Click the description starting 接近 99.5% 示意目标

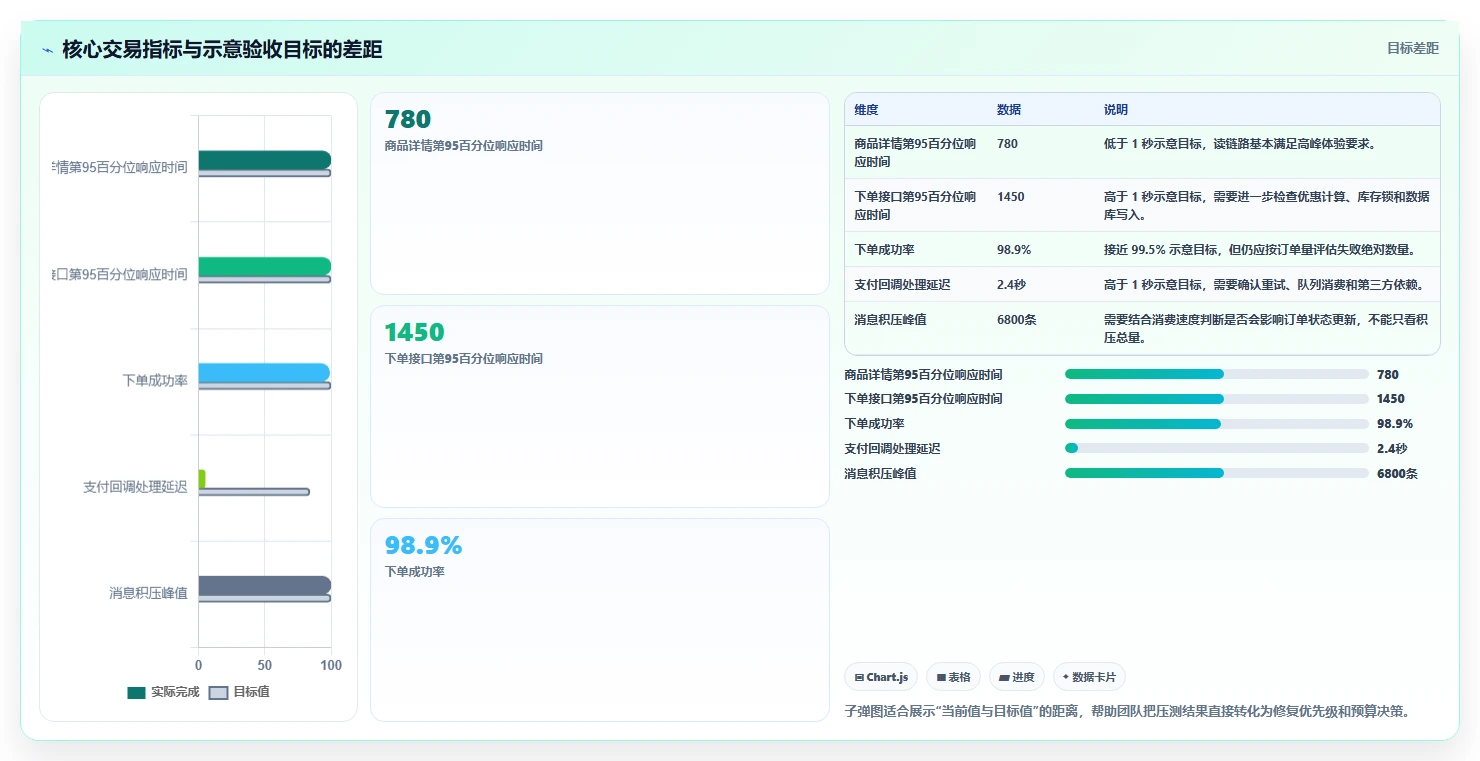tap(1259, 250)
